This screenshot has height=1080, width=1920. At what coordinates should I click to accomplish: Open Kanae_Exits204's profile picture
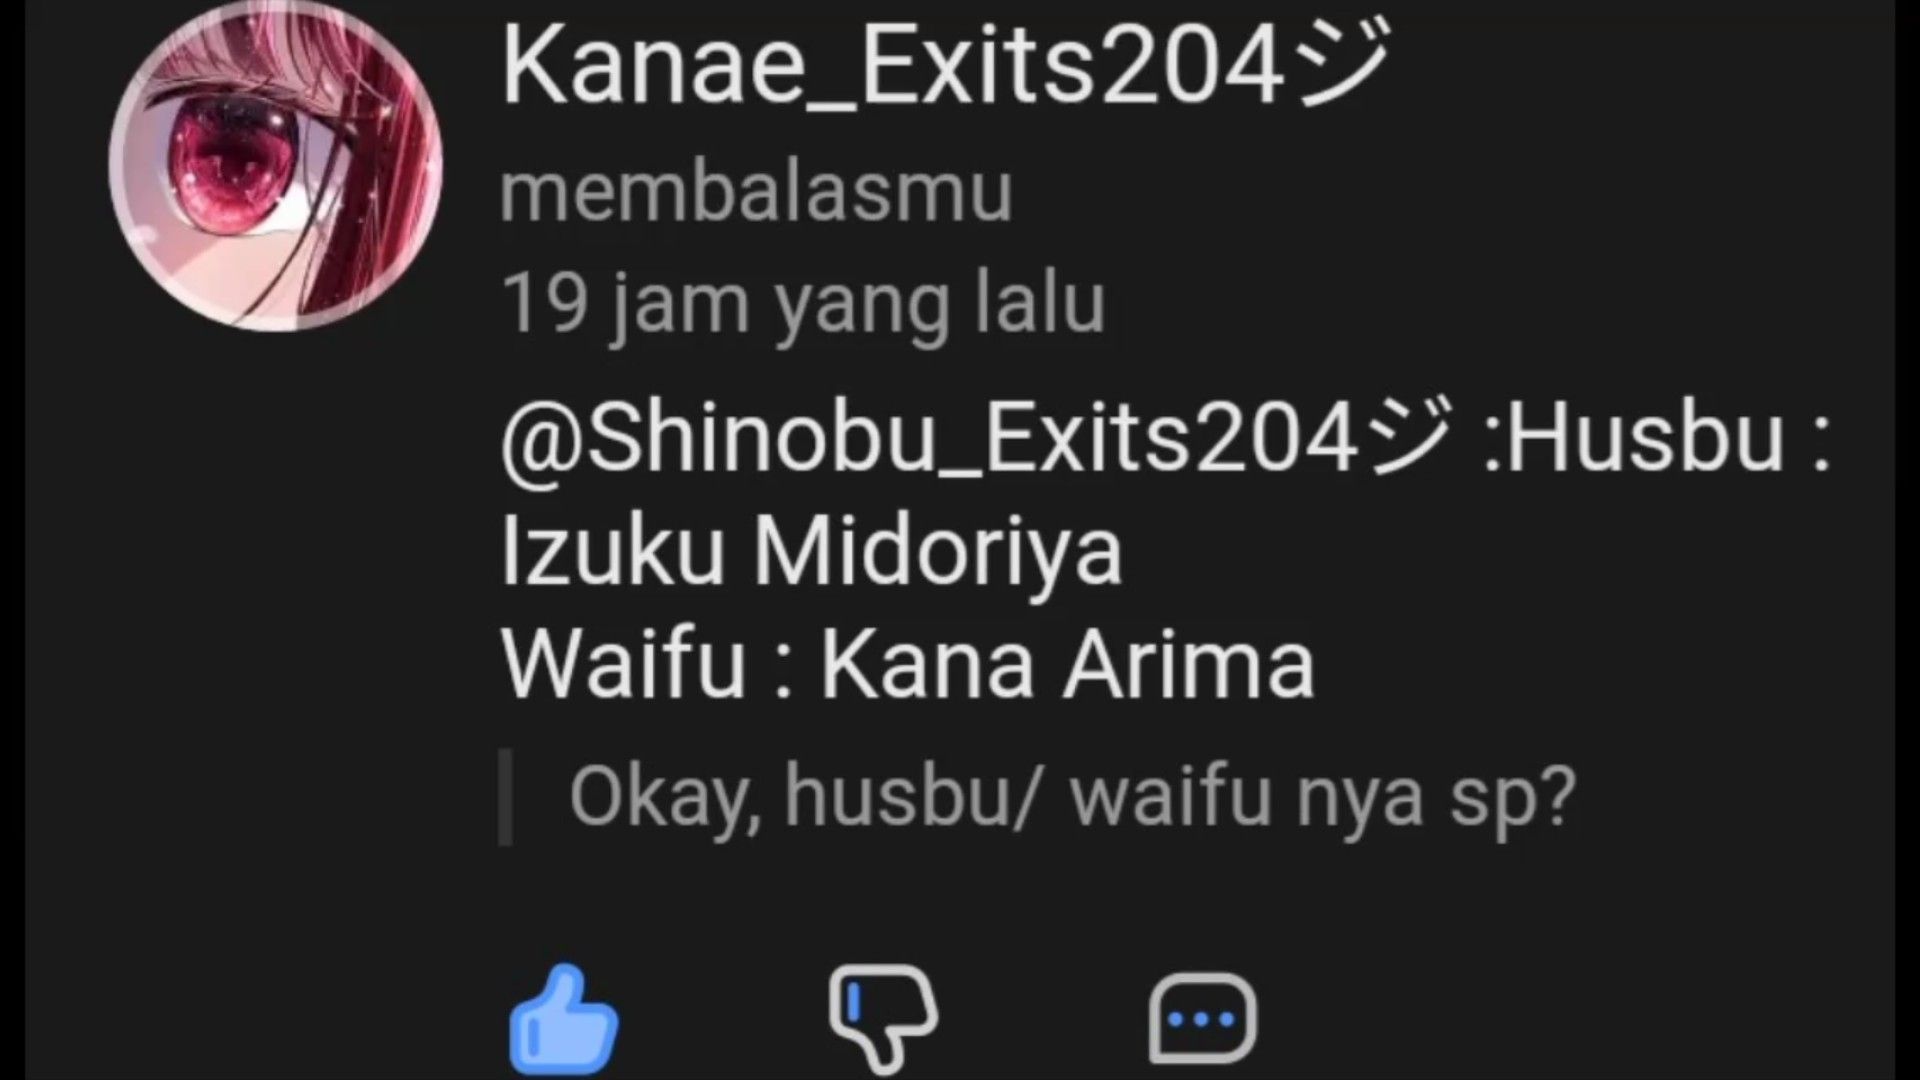275,163
